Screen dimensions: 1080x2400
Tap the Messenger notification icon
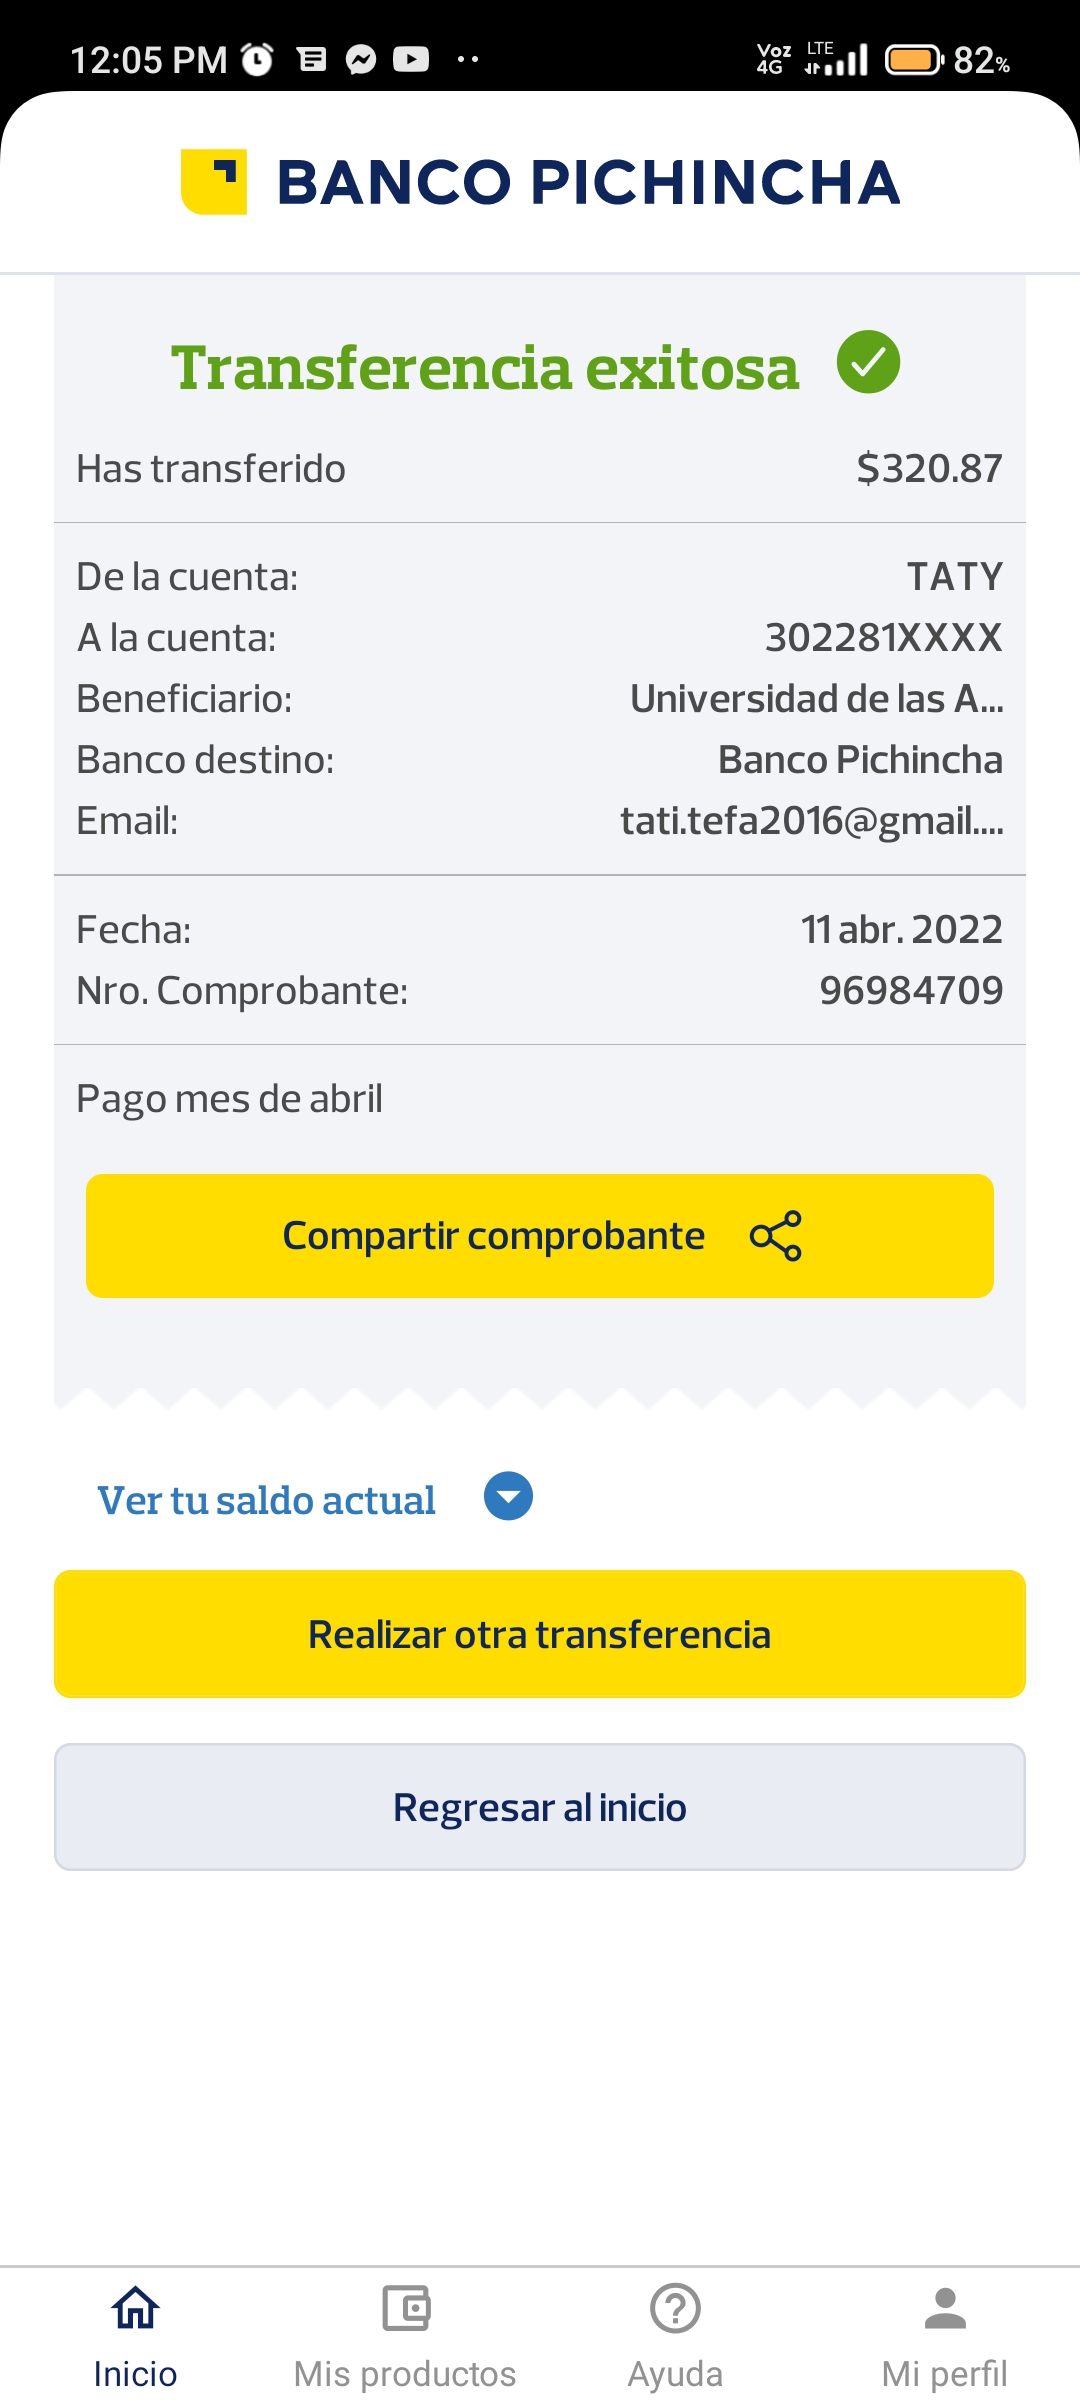click(x=361, y=60)
